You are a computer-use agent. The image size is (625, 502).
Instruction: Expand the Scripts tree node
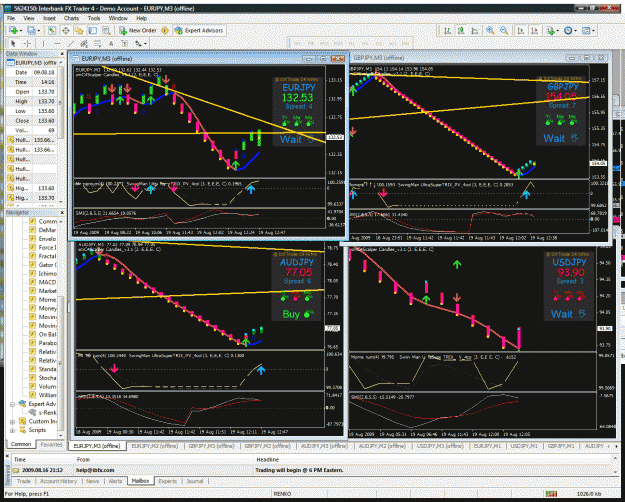[12, 430]
